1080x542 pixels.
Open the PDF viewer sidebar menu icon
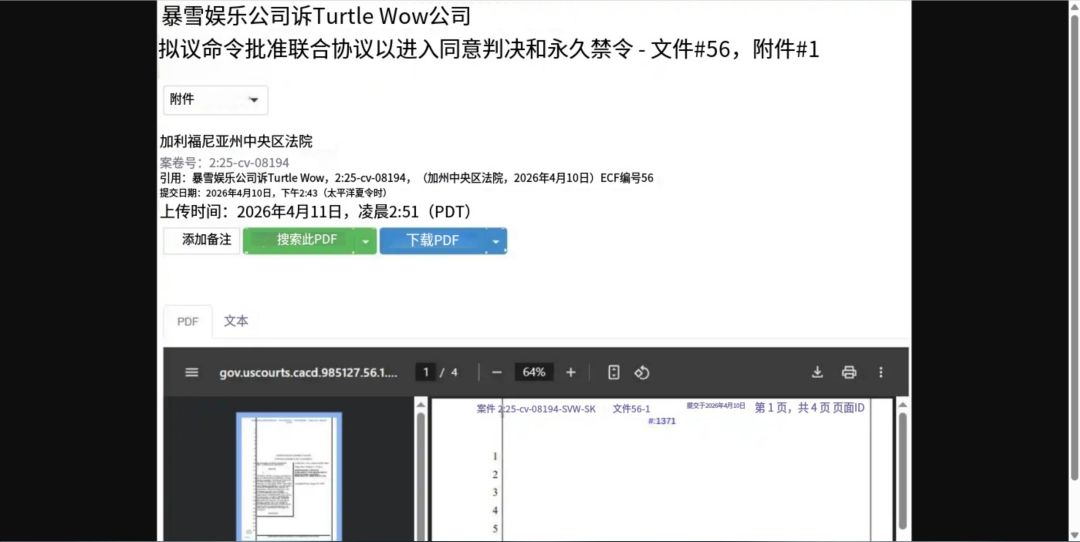(191, 373)
